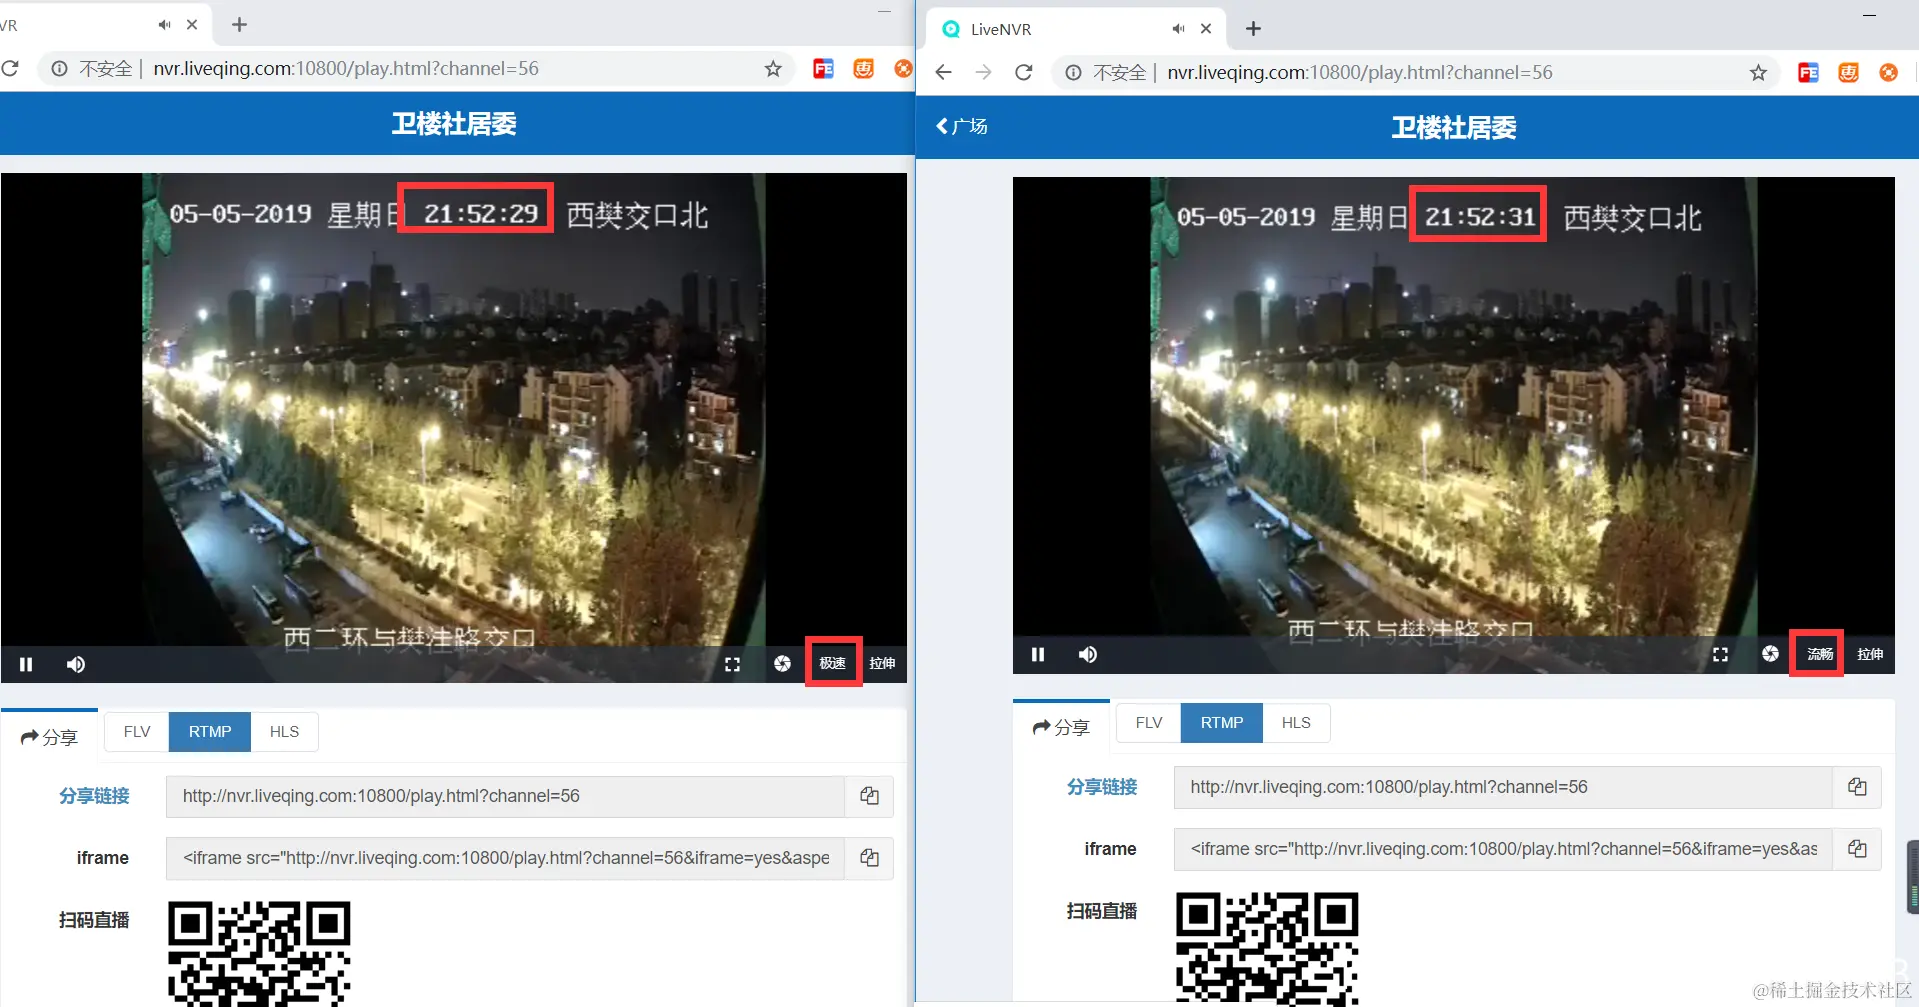Toggle 极速 speed mode on left player
Viewport: 1919px width, 1007px height.
[833, 661]
